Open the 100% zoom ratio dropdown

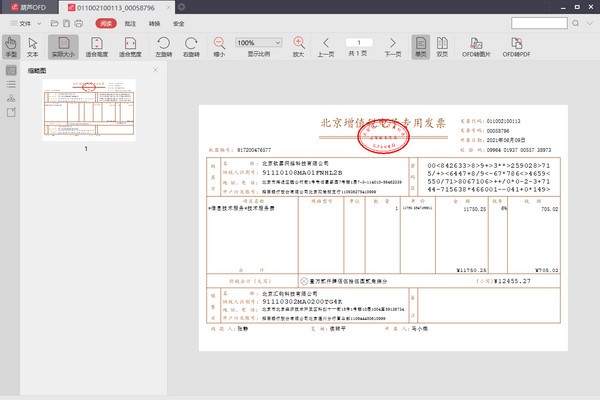coord(258,43)
